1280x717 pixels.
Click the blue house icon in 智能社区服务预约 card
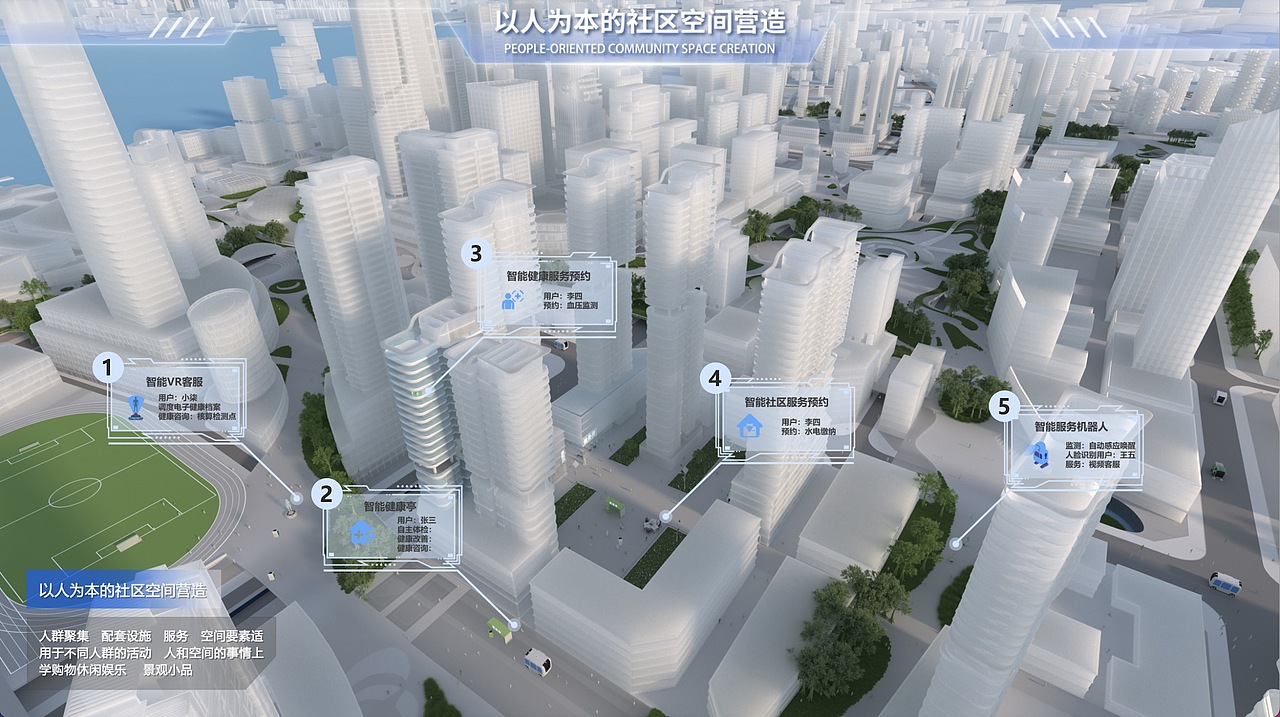(749, 426)
